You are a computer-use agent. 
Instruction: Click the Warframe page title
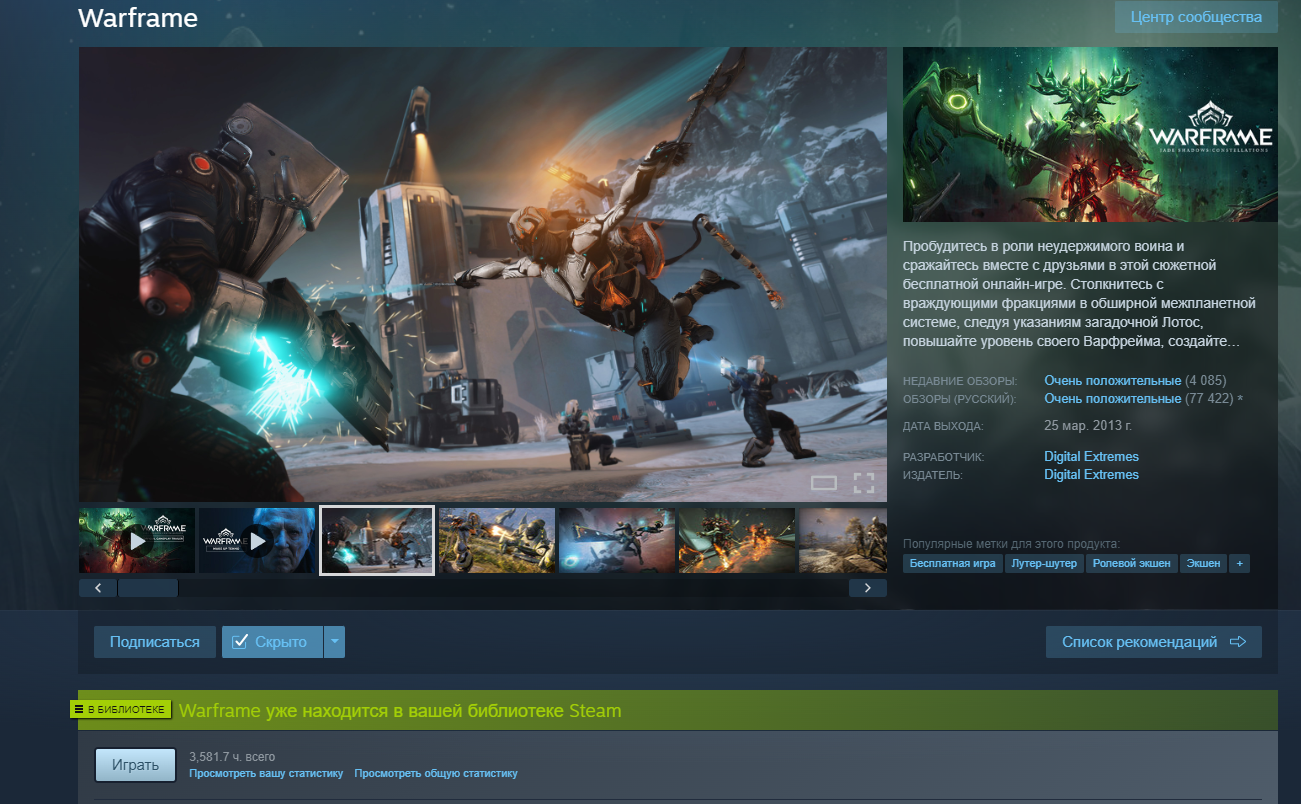138,19
